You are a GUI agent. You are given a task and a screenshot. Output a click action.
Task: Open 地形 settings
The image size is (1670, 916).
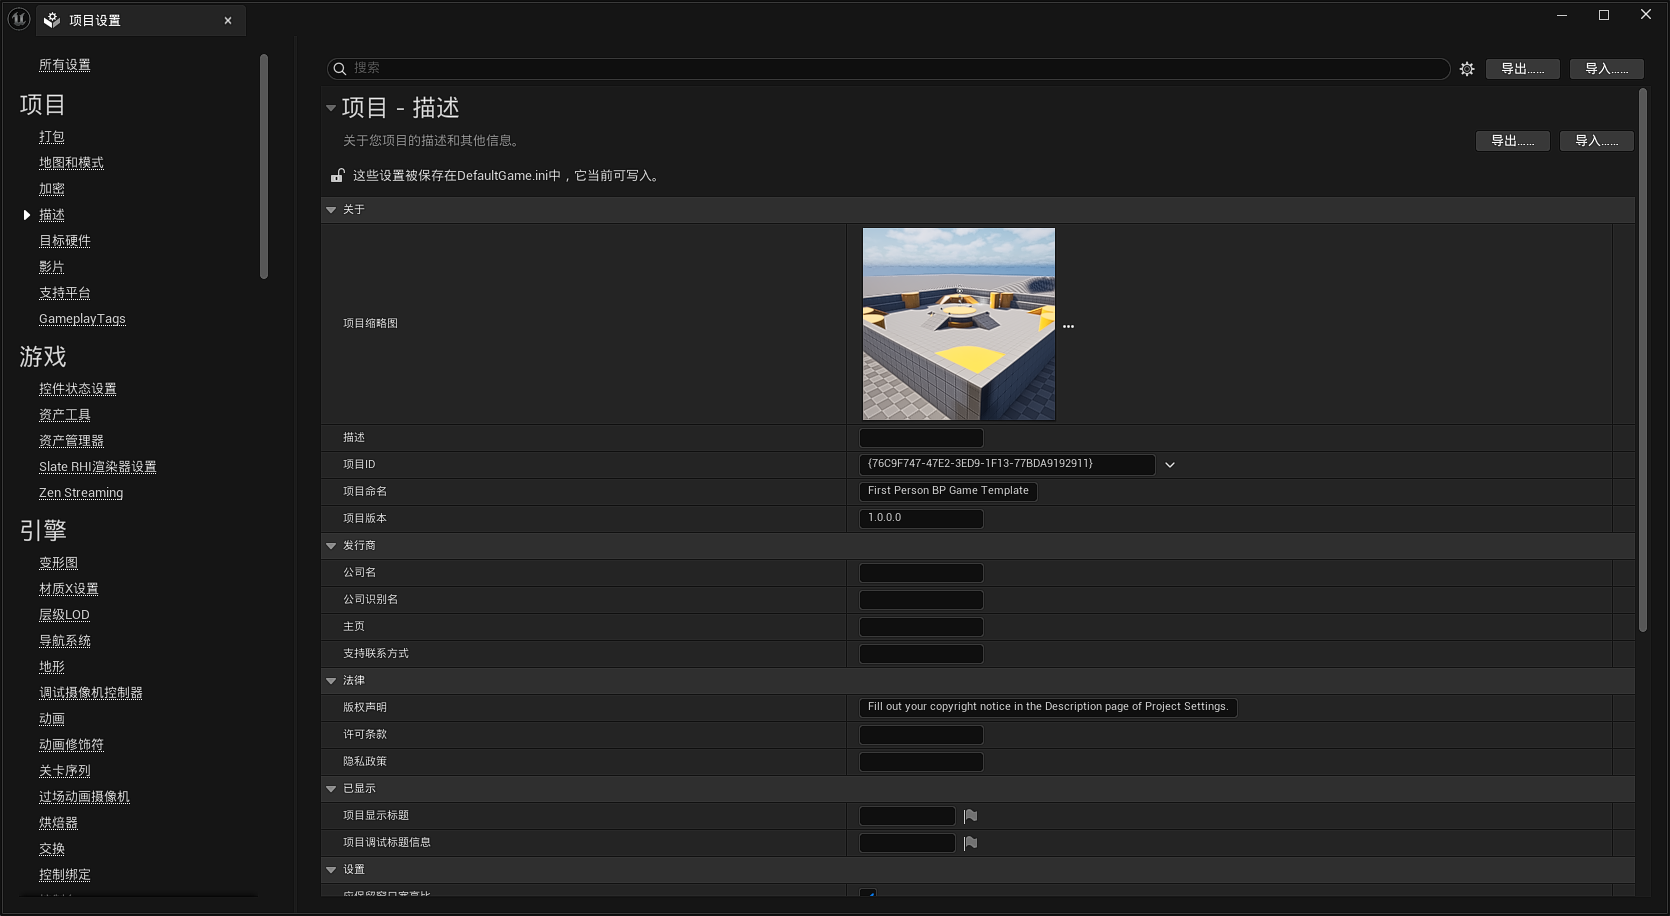(52, 667)
